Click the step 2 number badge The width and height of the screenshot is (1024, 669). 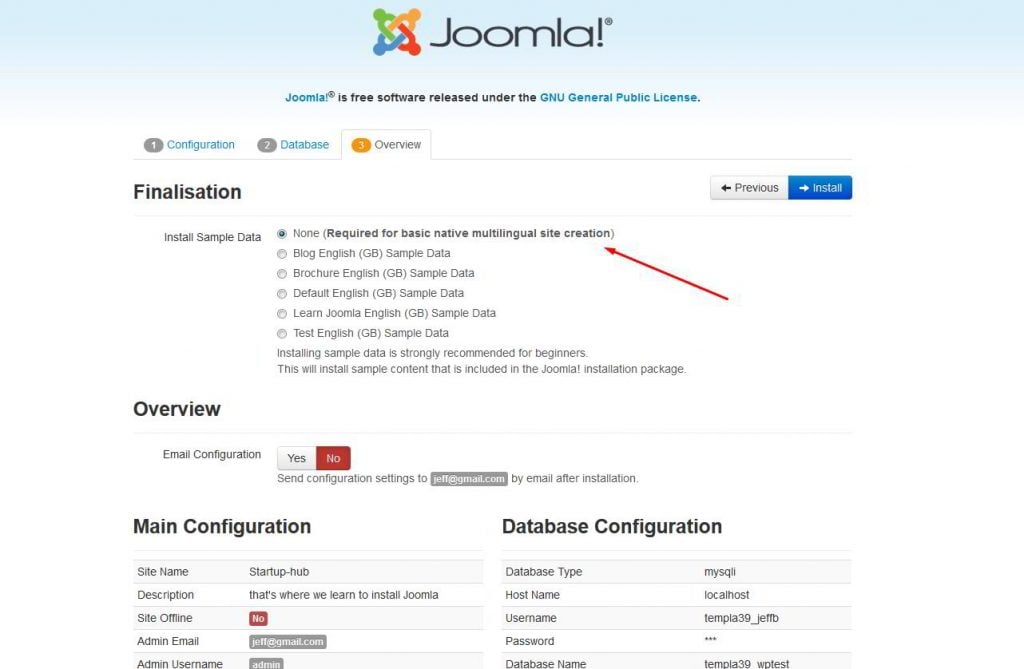(x=267, y=145)
